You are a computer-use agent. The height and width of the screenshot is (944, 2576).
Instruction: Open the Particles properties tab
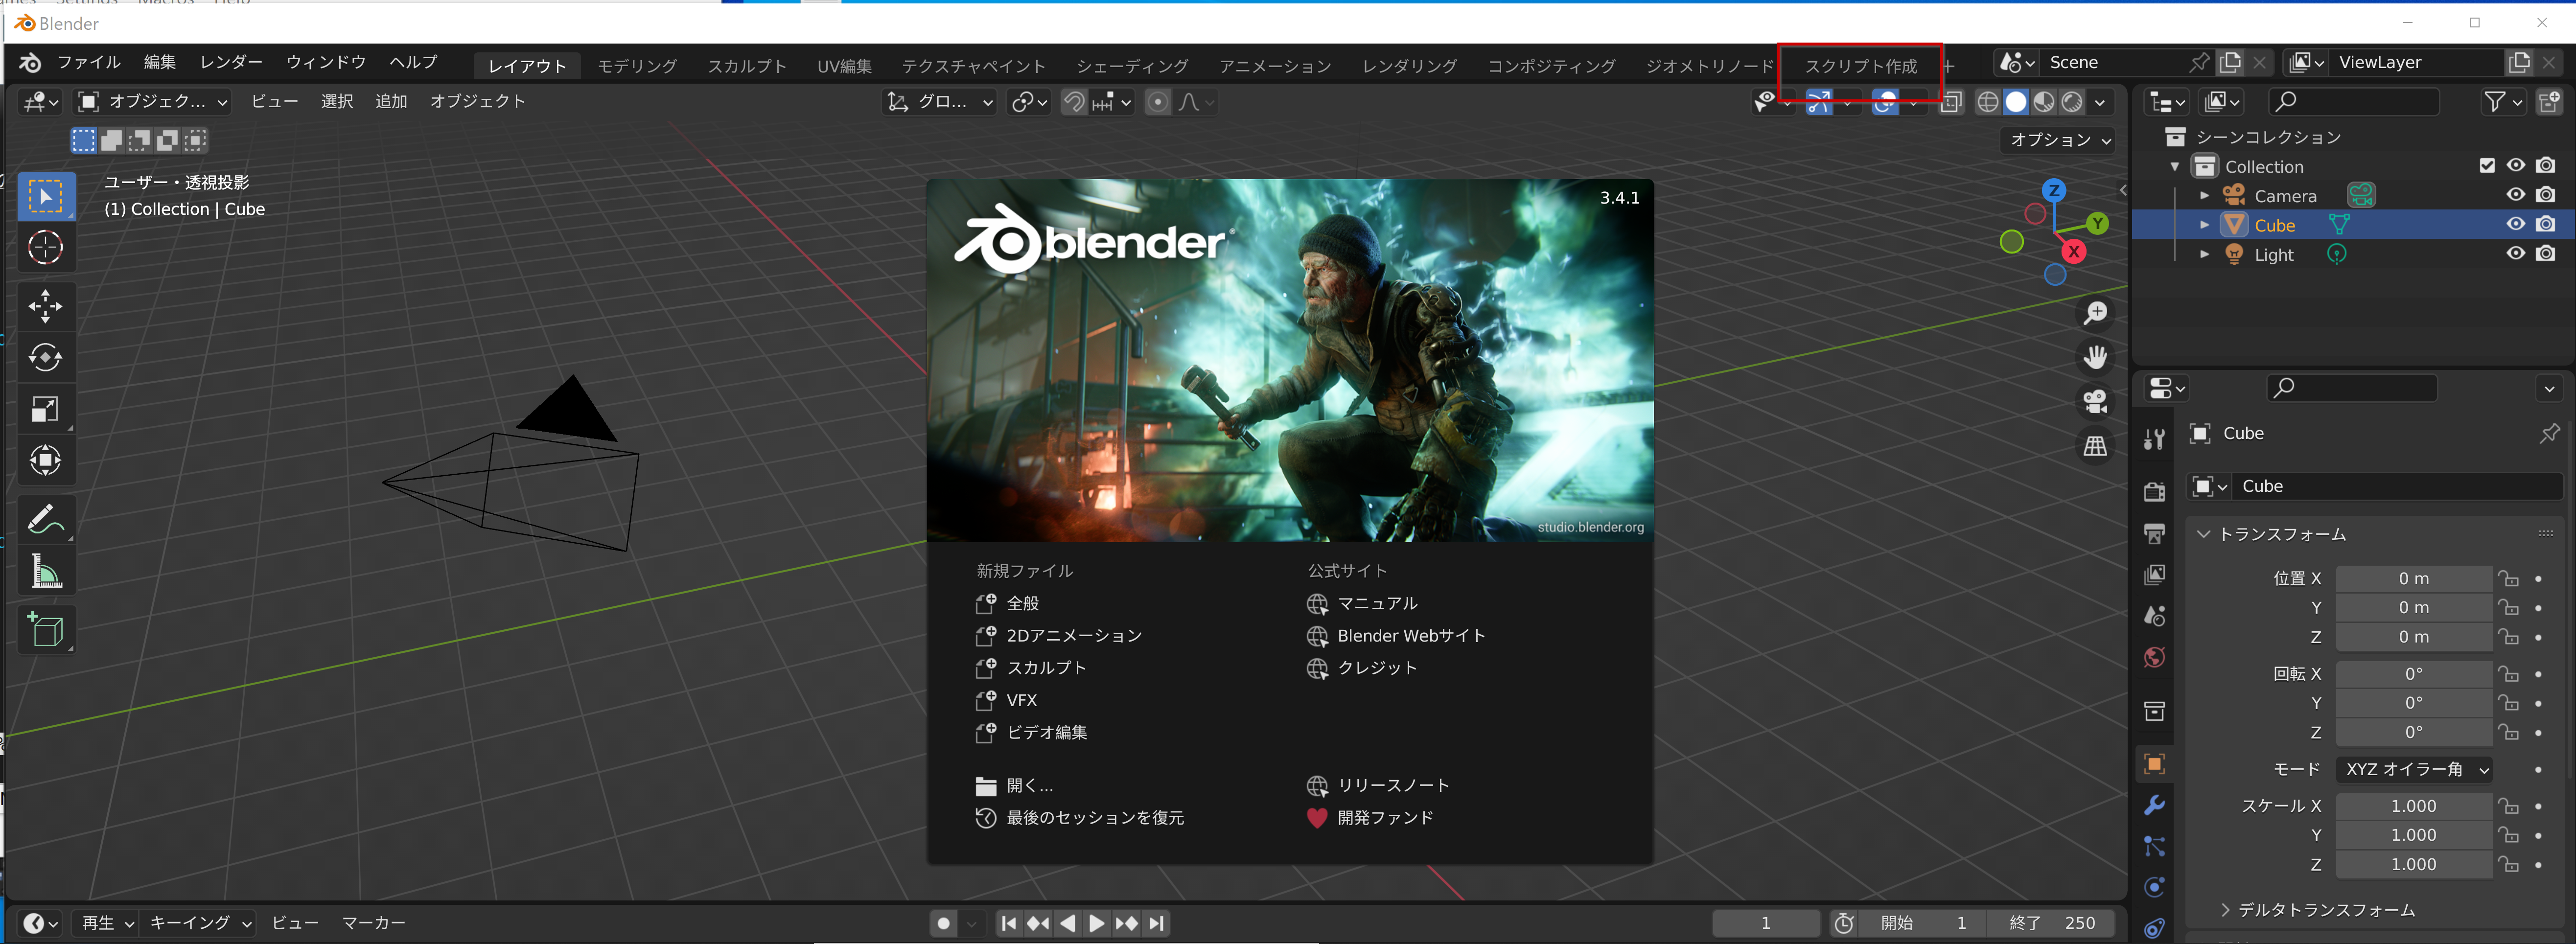[2155, 846]
